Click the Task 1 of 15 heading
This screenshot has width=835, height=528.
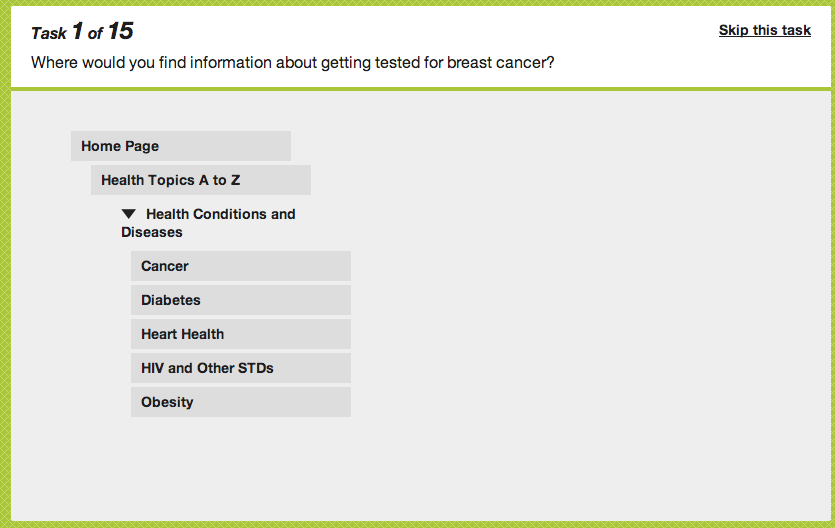82,32
